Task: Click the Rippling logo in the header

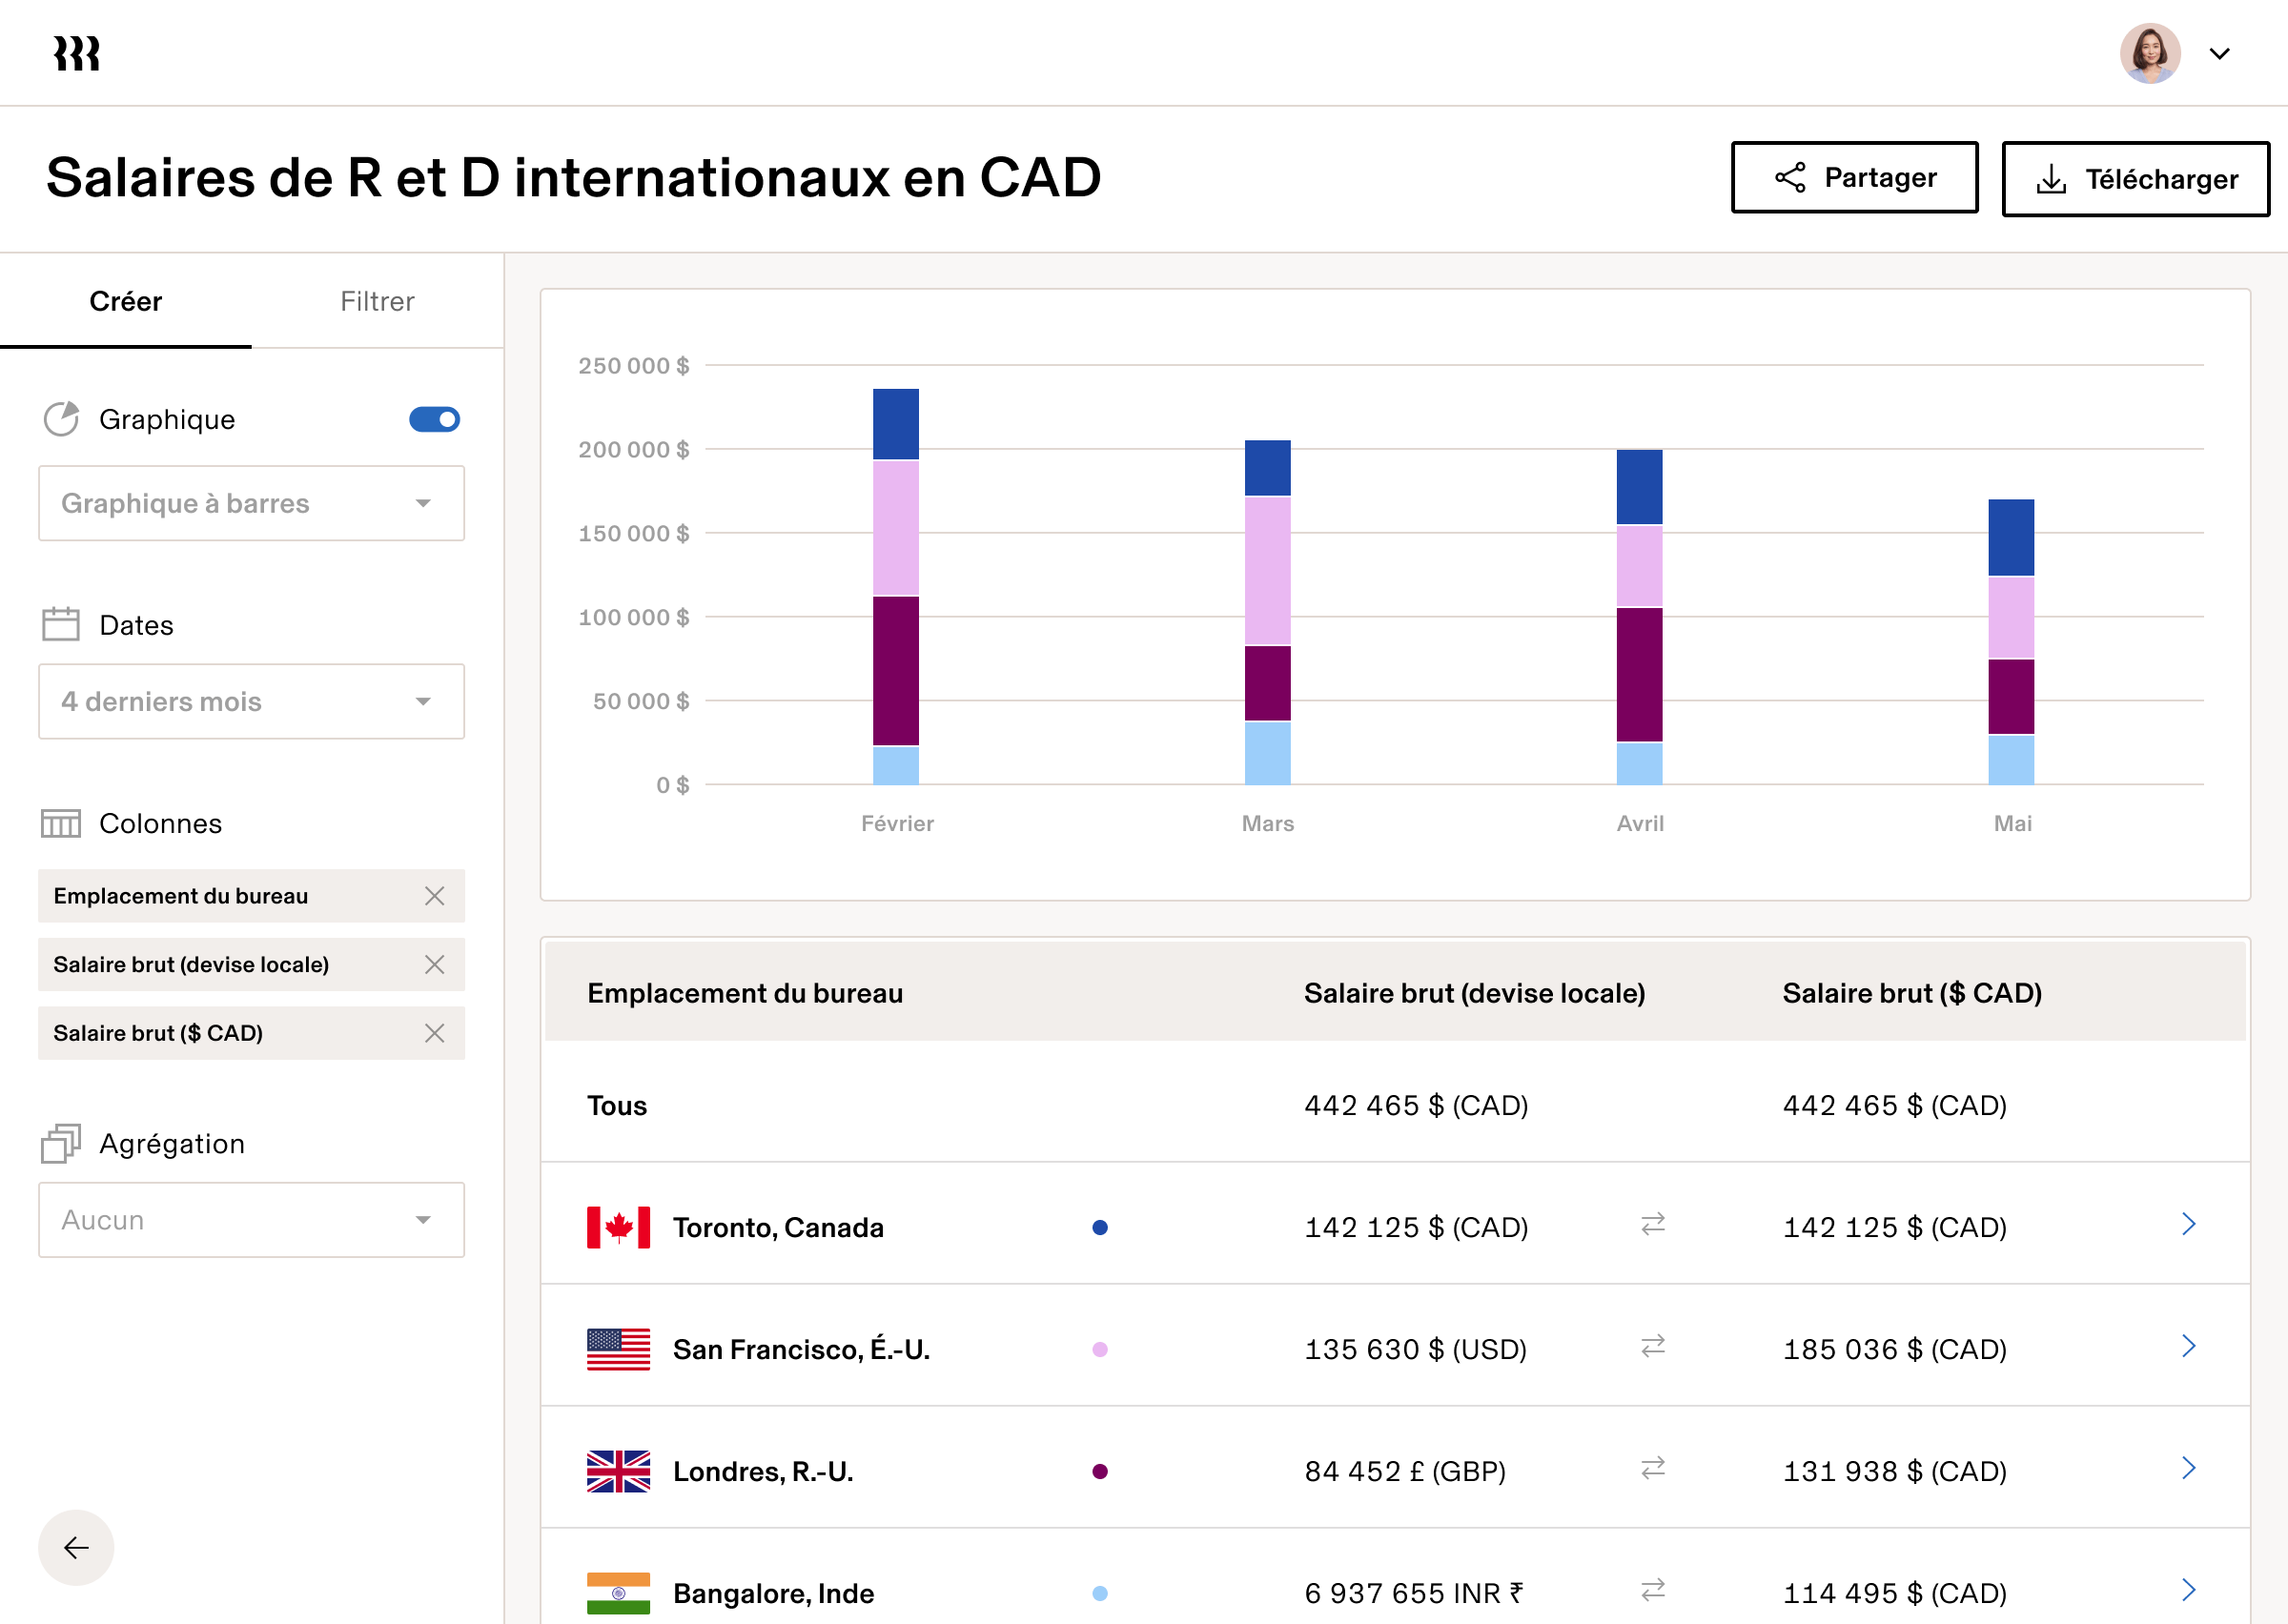Action: tap(75, 52)
